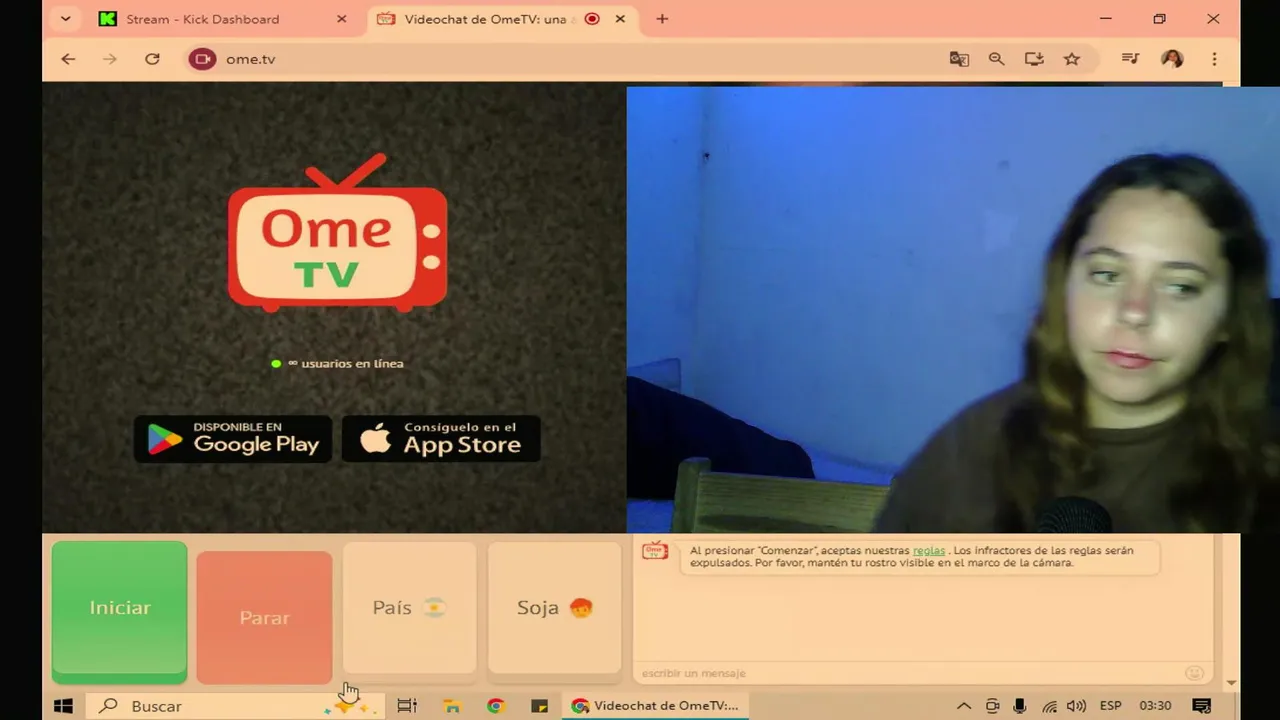Switch the ESP input language

coord(1110,706)
